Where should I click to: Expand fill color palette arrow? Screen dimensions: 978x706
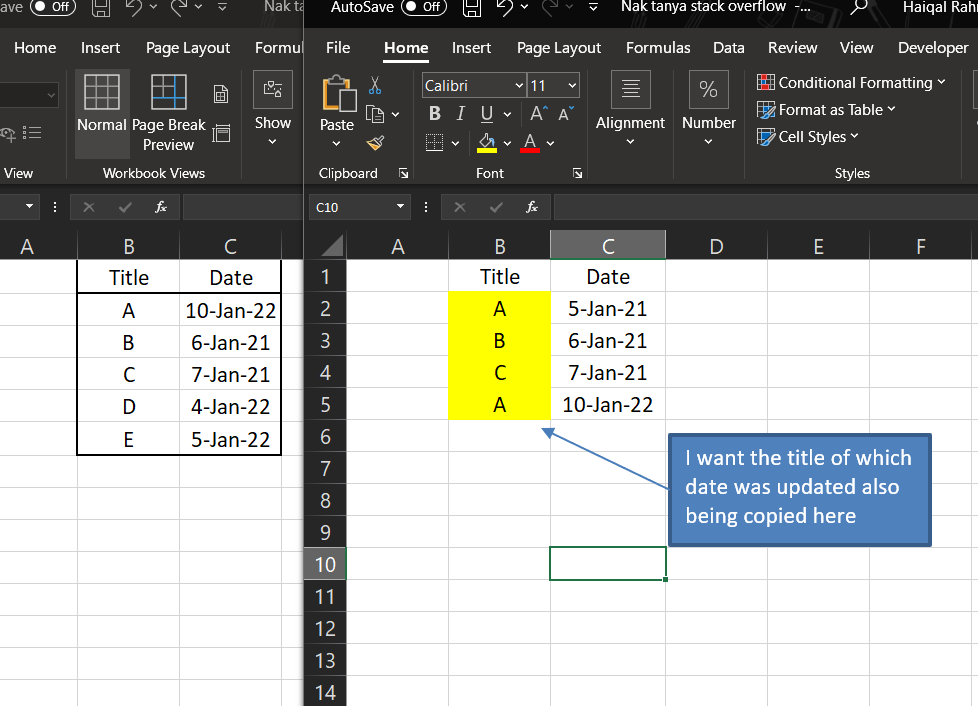pos(507,143)
